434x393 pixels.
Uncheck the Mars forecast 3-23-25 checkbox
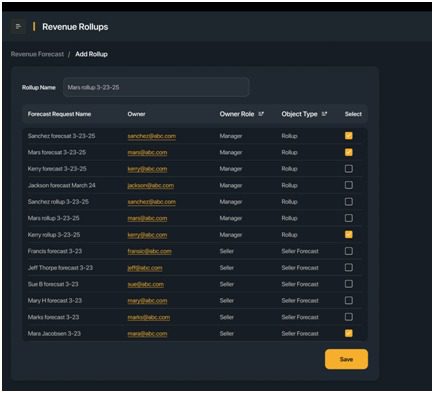tap(349, 152)
